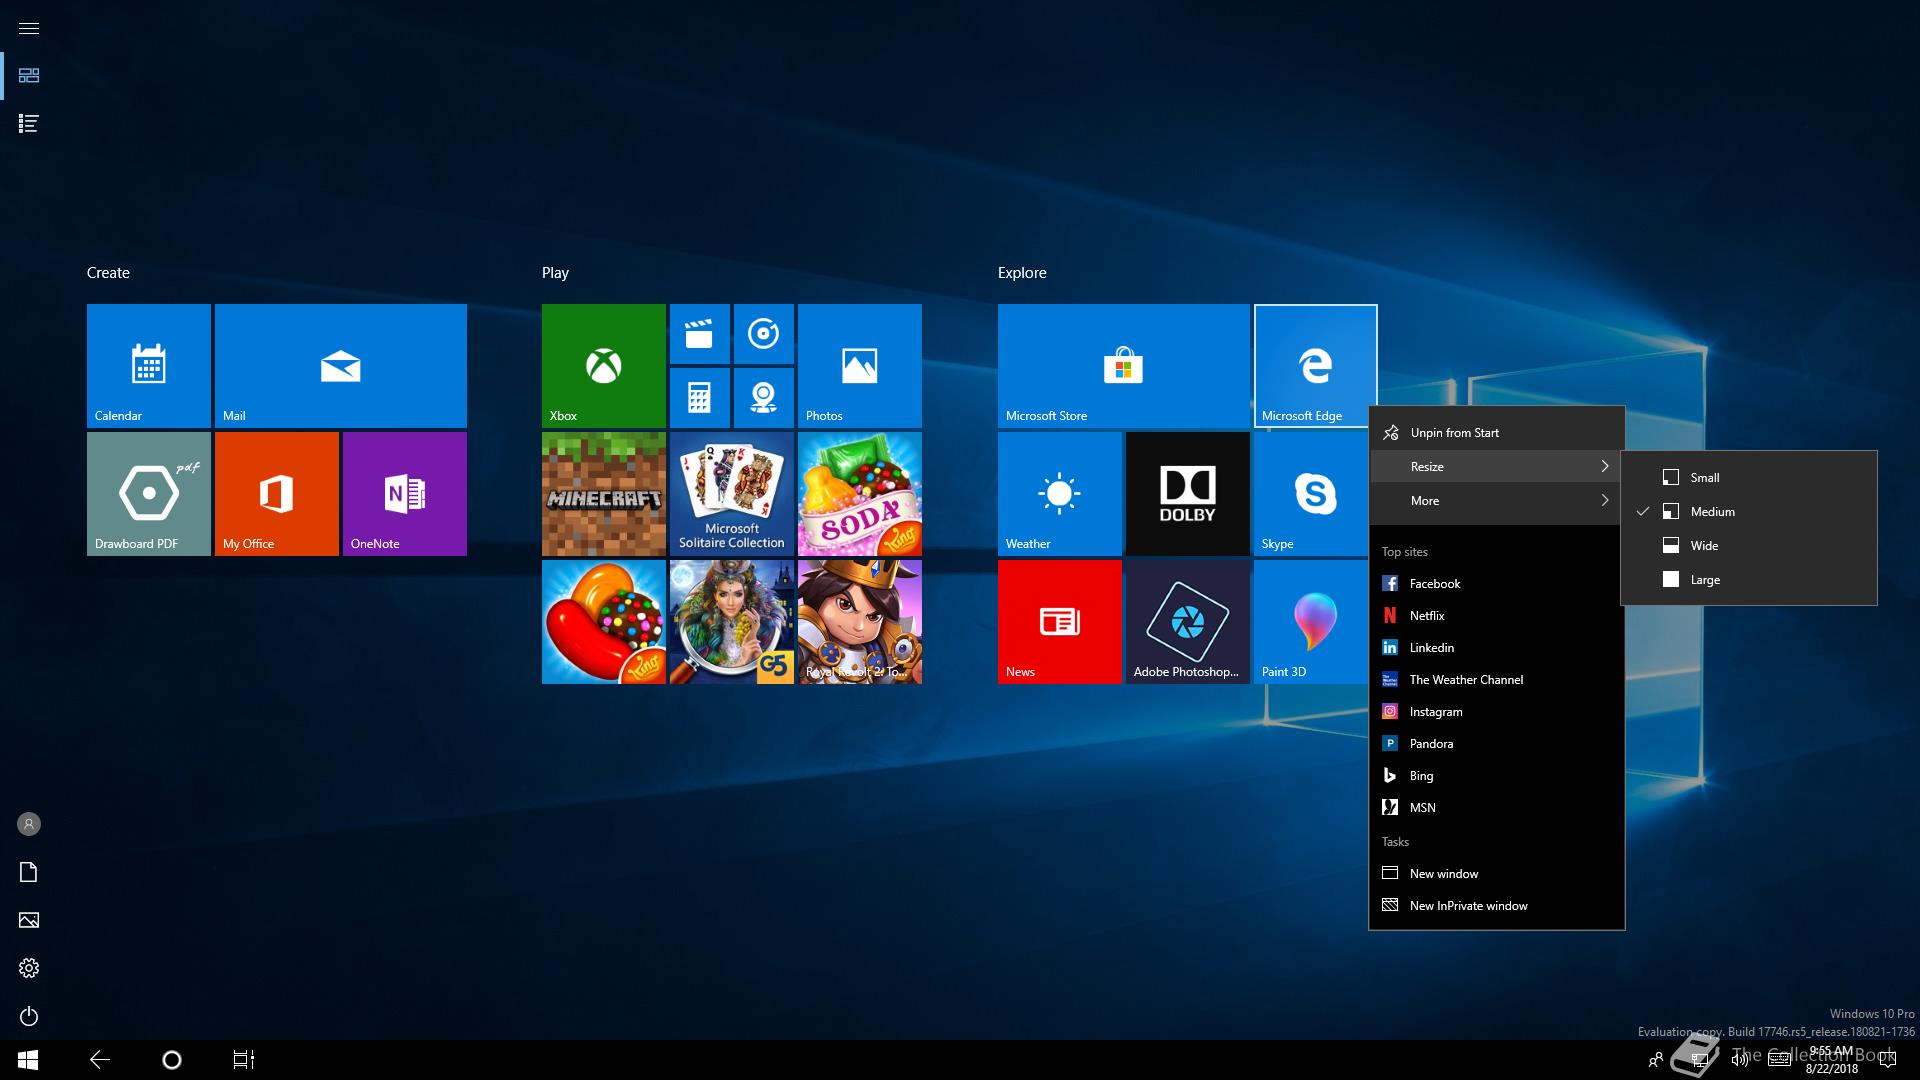
Task: Open Facebook from Top sites
Action: coord(1496,583)
